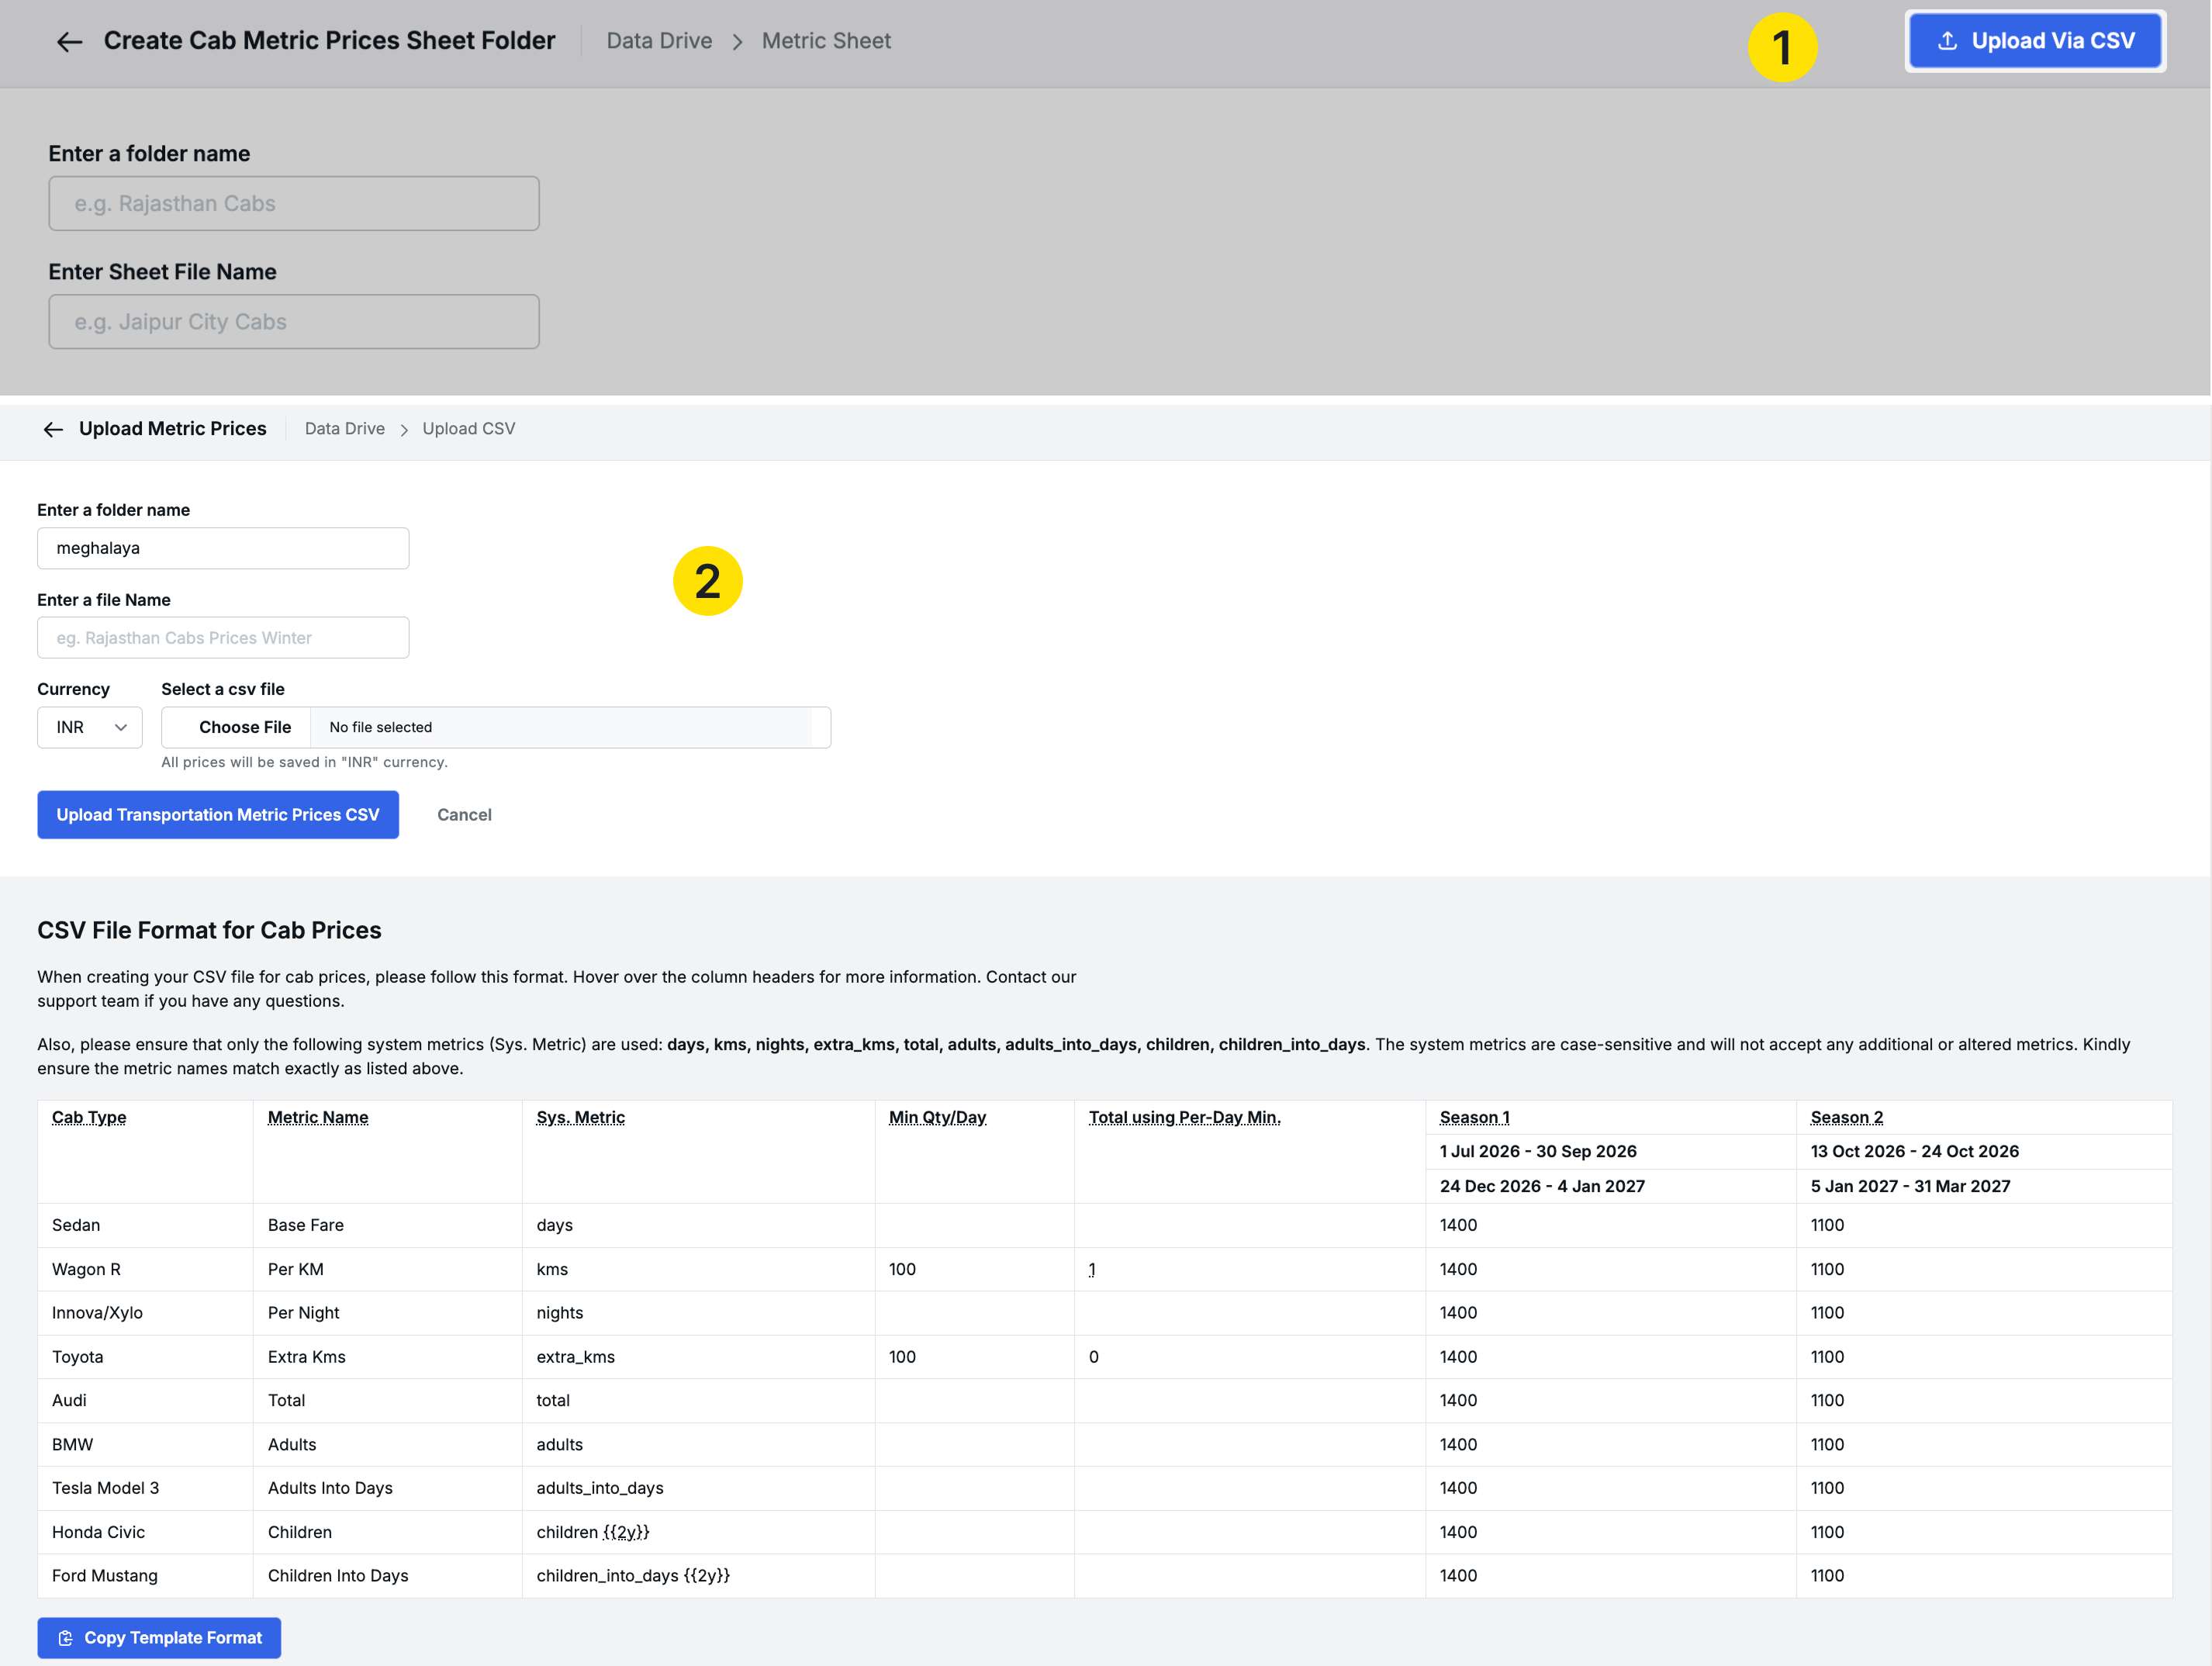Click the clipboard icon in Copy Template Format
This screenshot has height=1666, width=2212.
click(x=66, y=1638)
